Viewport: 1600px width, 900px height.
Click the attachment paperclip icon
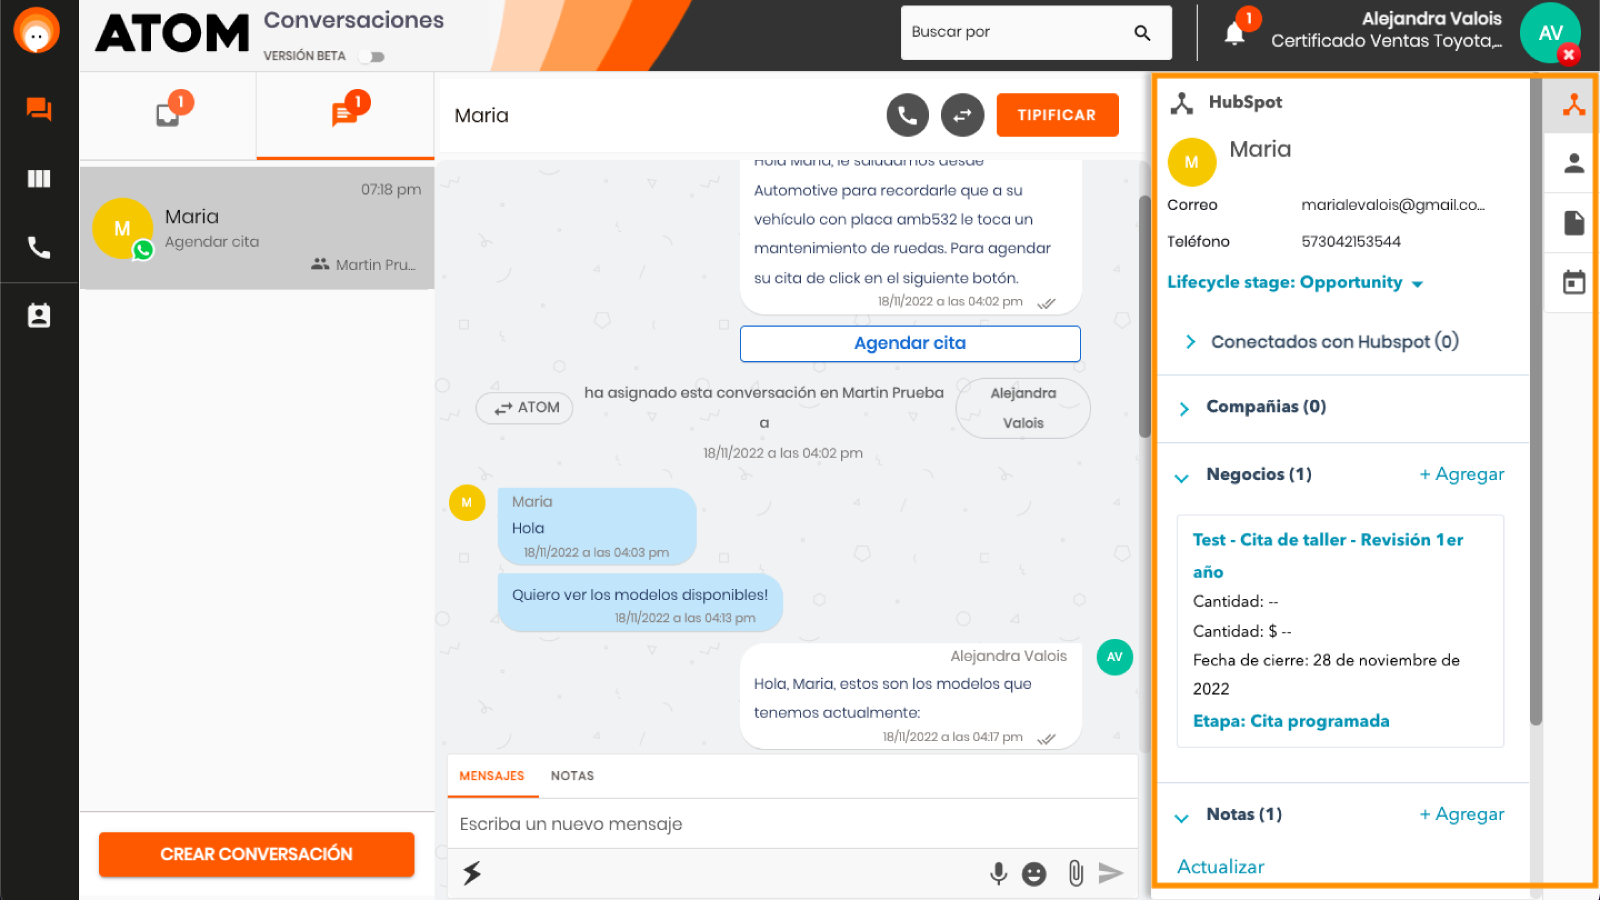click(x=1075, y=873)
